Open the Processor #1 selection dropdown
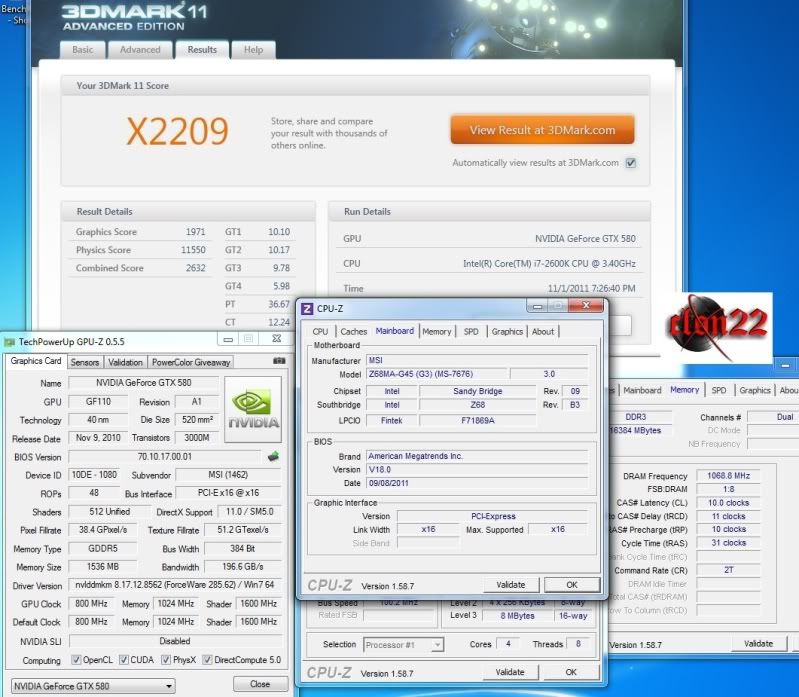Viewport: 799px width, 697px height. [403, 645]
